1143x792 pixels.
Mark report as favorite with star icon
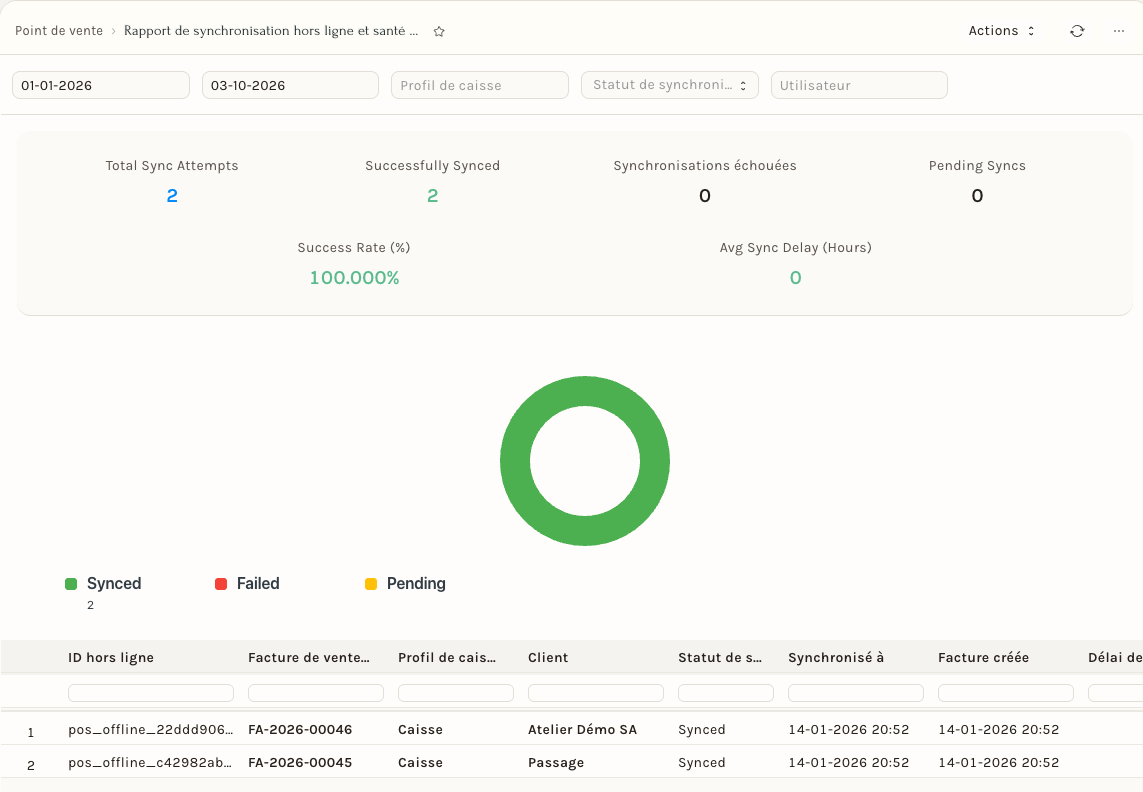pyautogui.click(x=439, y=31)
